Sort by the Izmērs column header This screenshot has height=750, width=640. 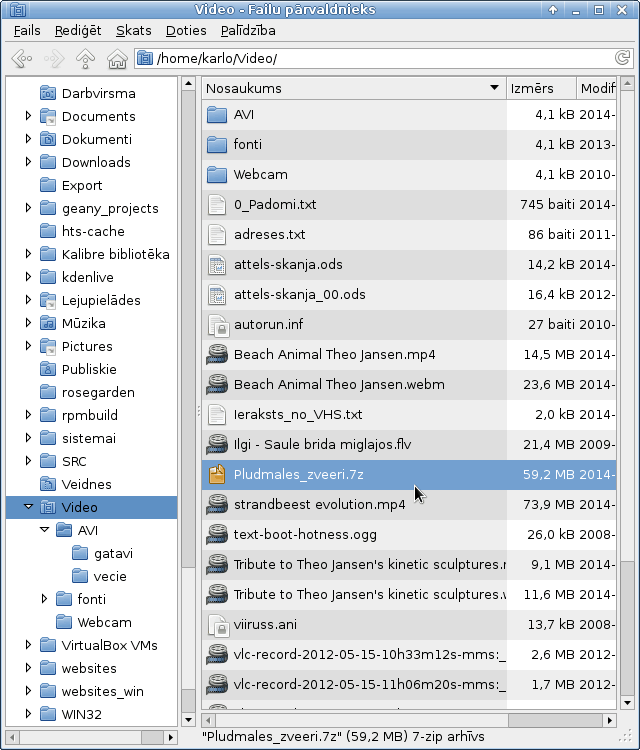point(541,88)
